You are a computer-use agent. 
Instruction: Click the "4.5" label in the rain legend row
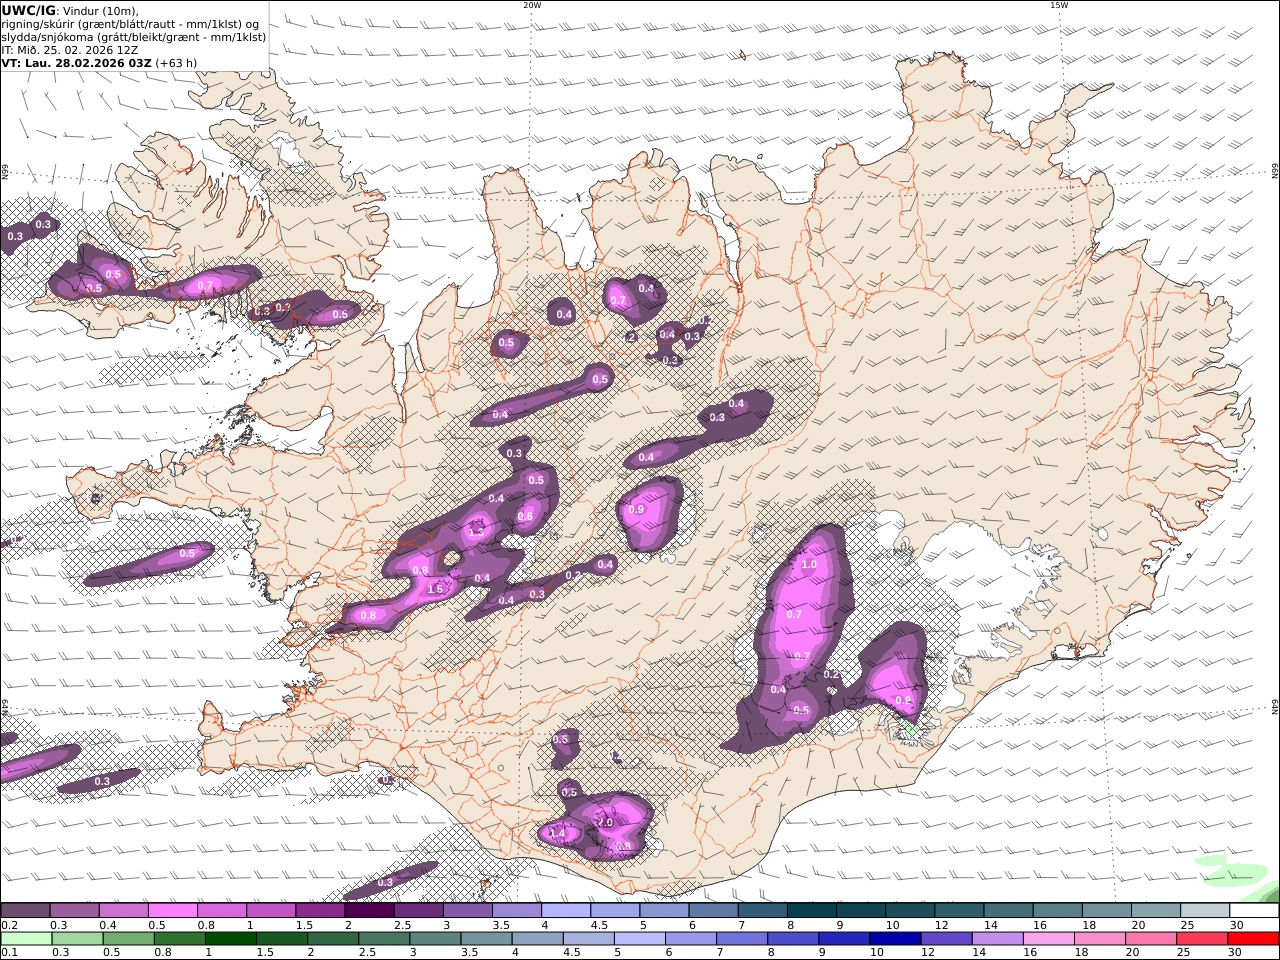(x=571, y=953)
